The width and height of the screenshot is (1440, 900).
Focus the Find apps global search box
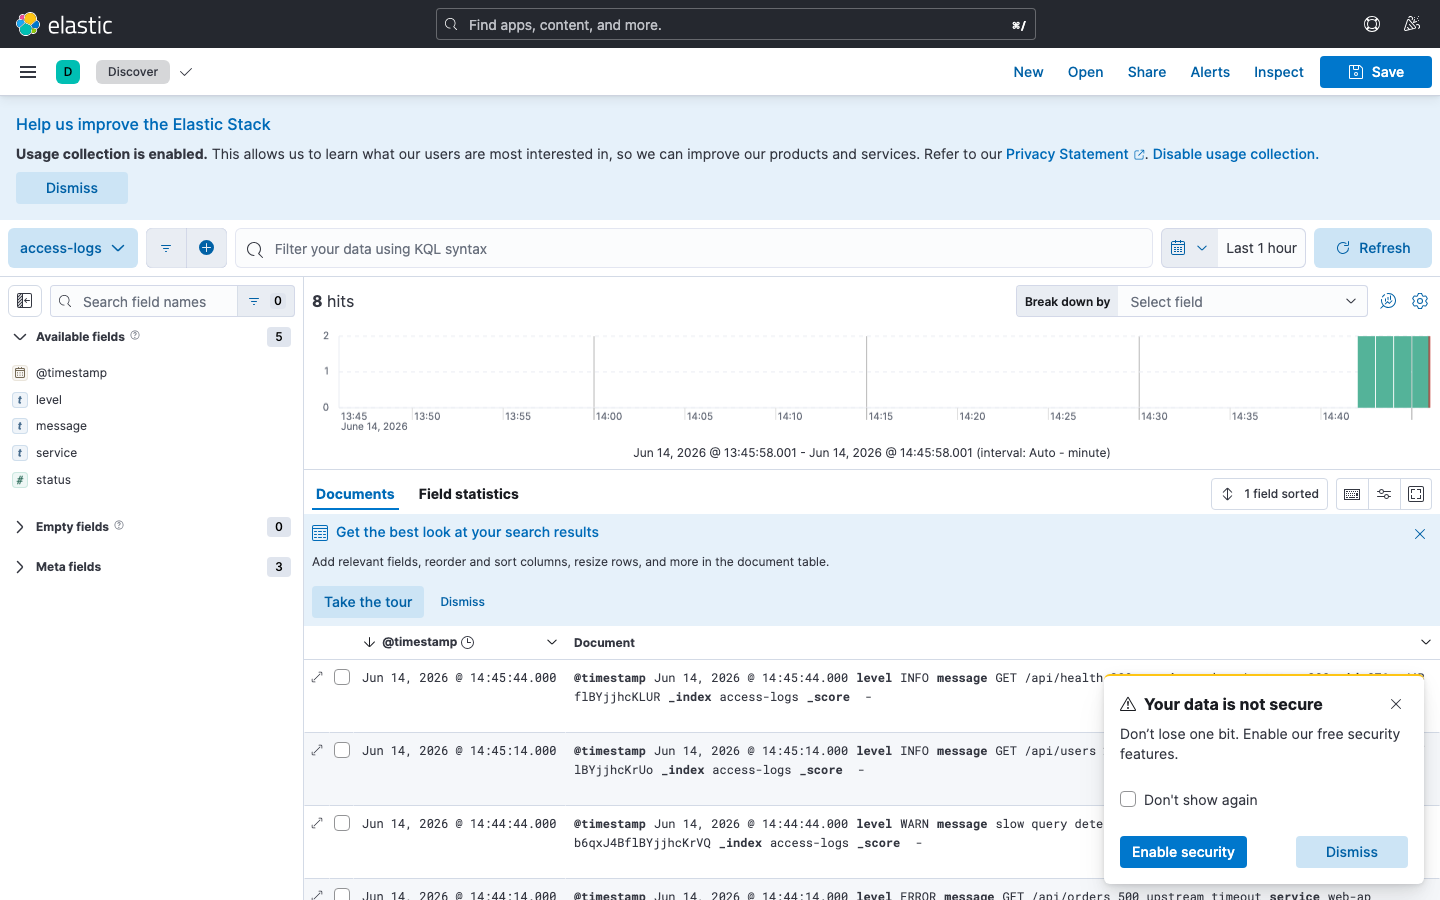pyautogui.click(x=736, y=24)
